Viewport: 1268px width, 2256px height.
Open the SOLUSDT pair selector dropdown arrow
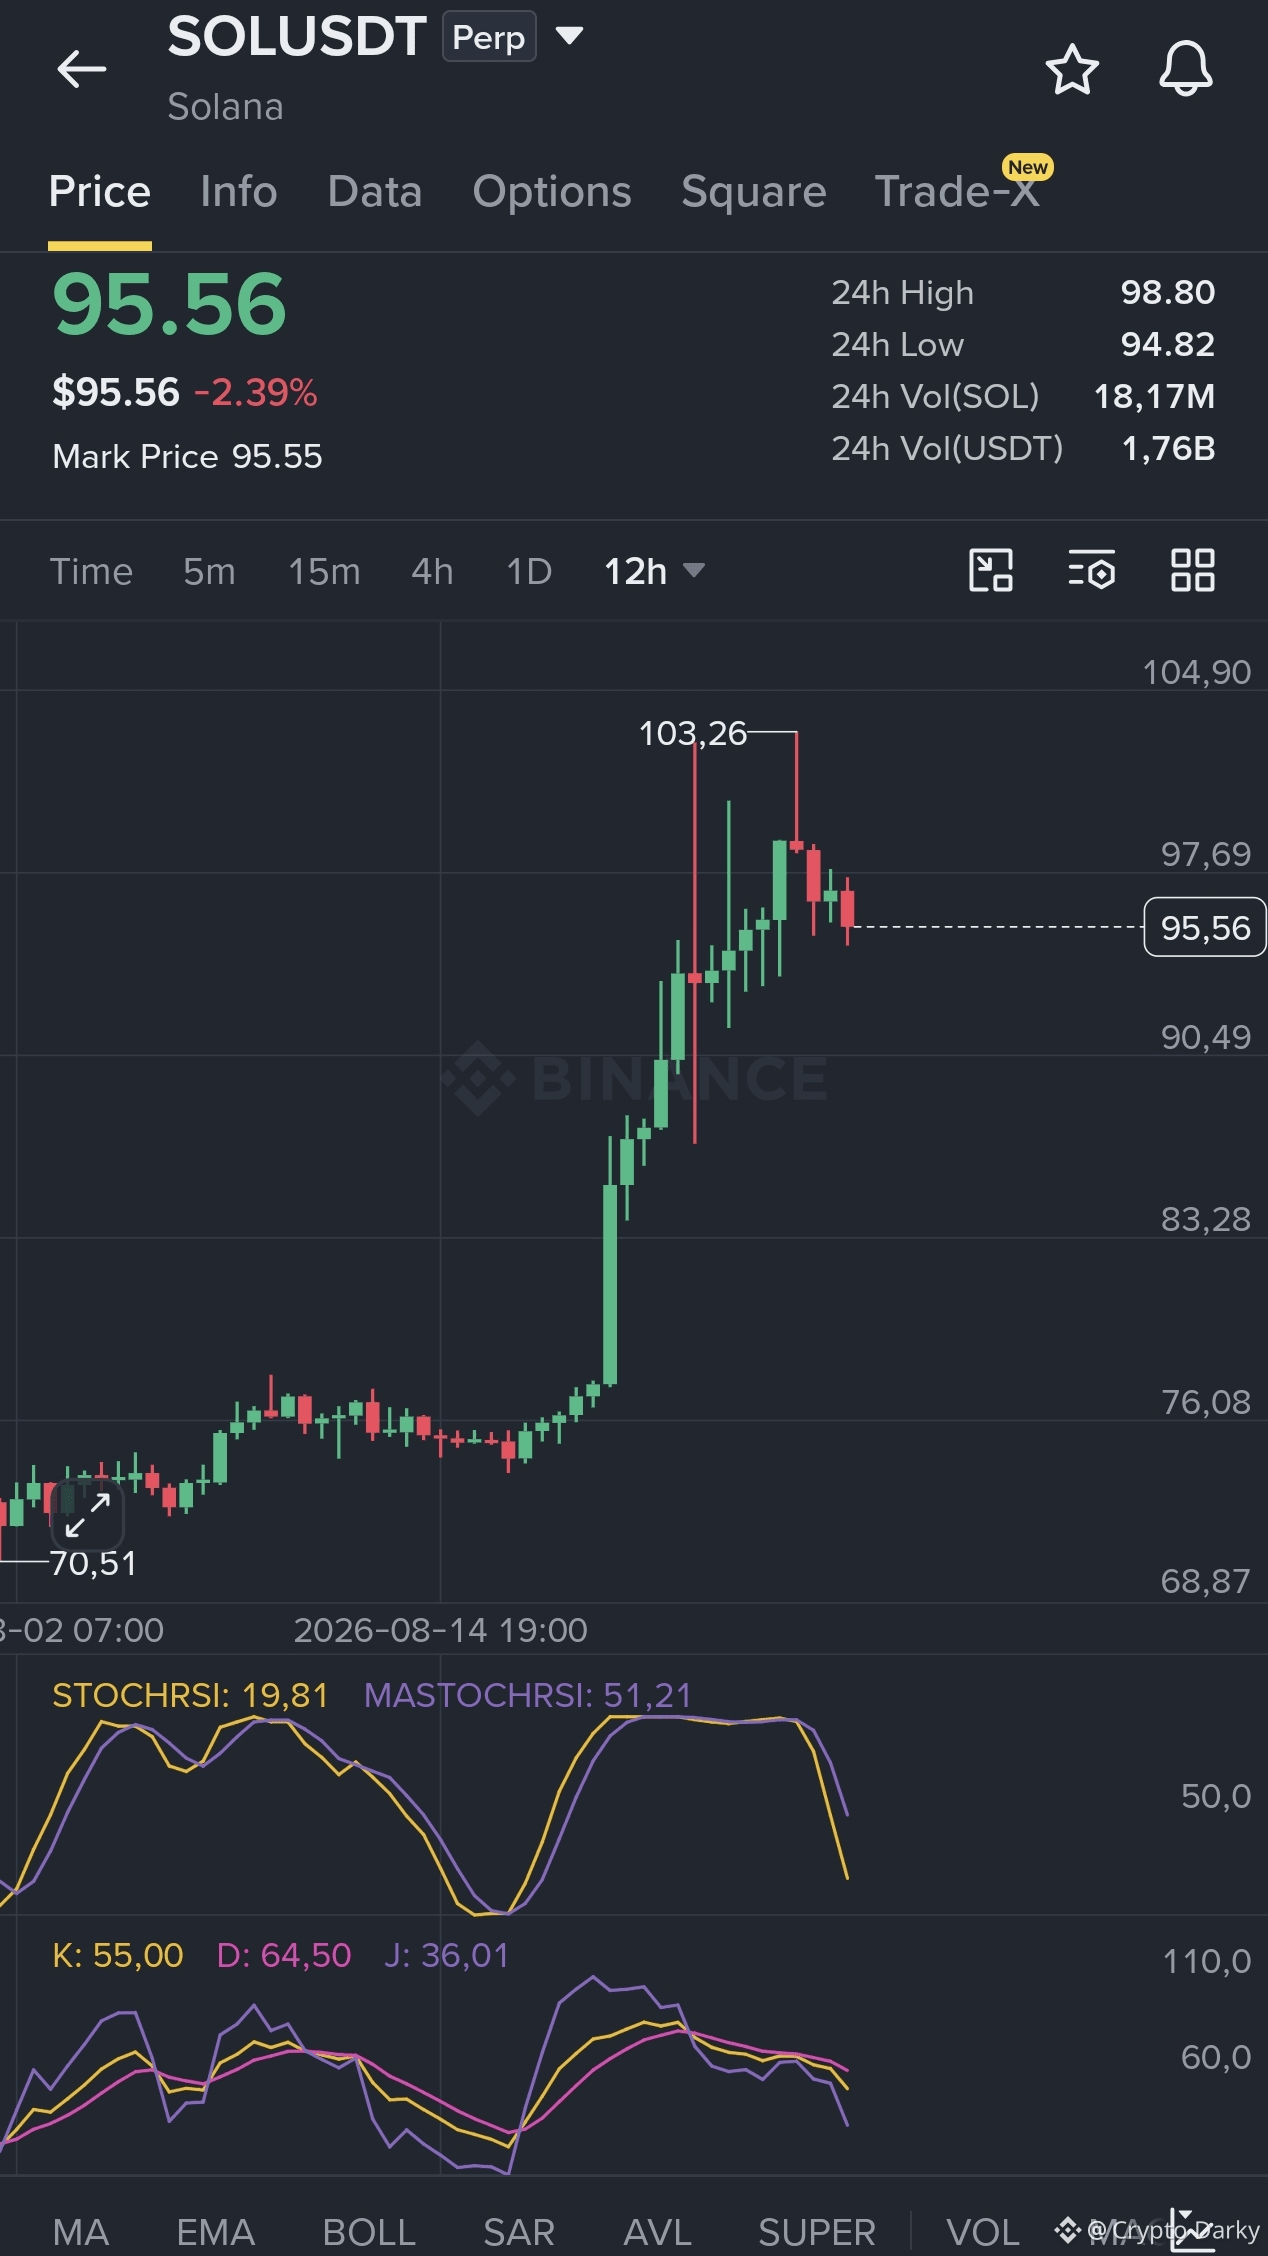coord(569,37)
